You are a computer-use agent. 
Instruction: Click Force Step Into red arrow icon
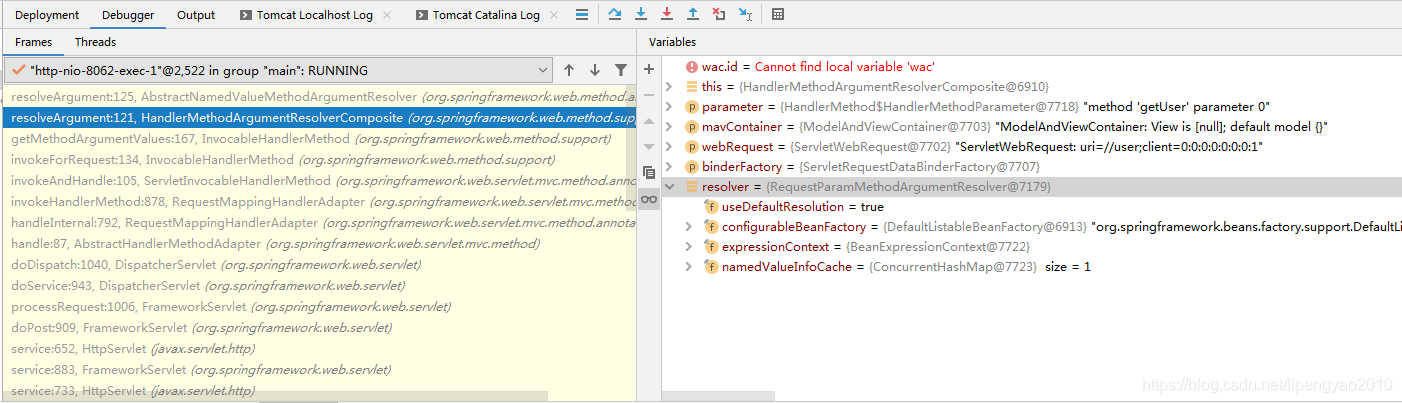(666, 14)
